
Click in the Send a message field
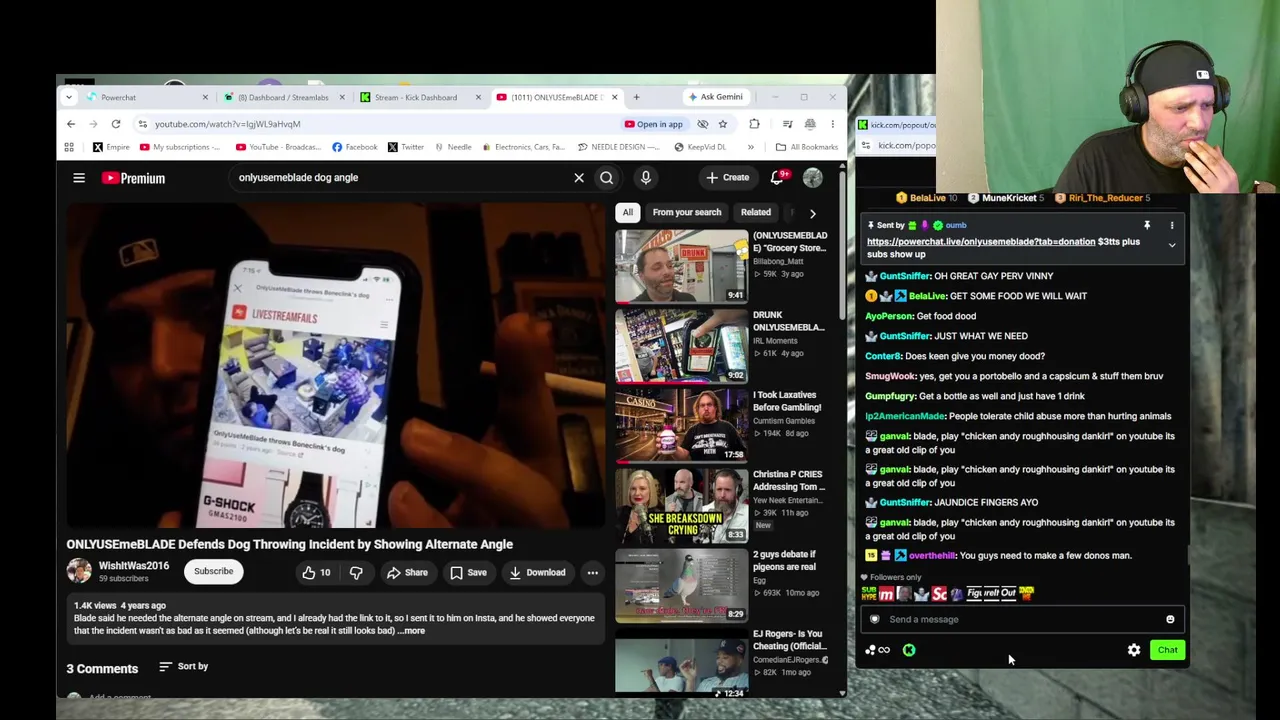pyautogui.click(x=1022, y=619)
